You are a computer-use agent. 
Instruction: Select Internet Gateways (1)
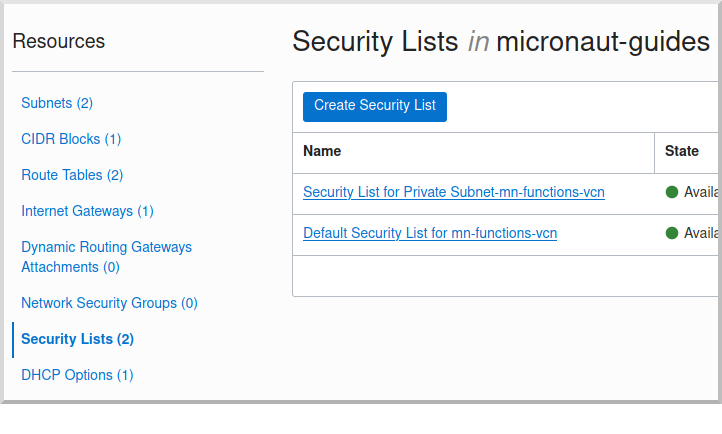pyautogui.click(x=87, y=211)
